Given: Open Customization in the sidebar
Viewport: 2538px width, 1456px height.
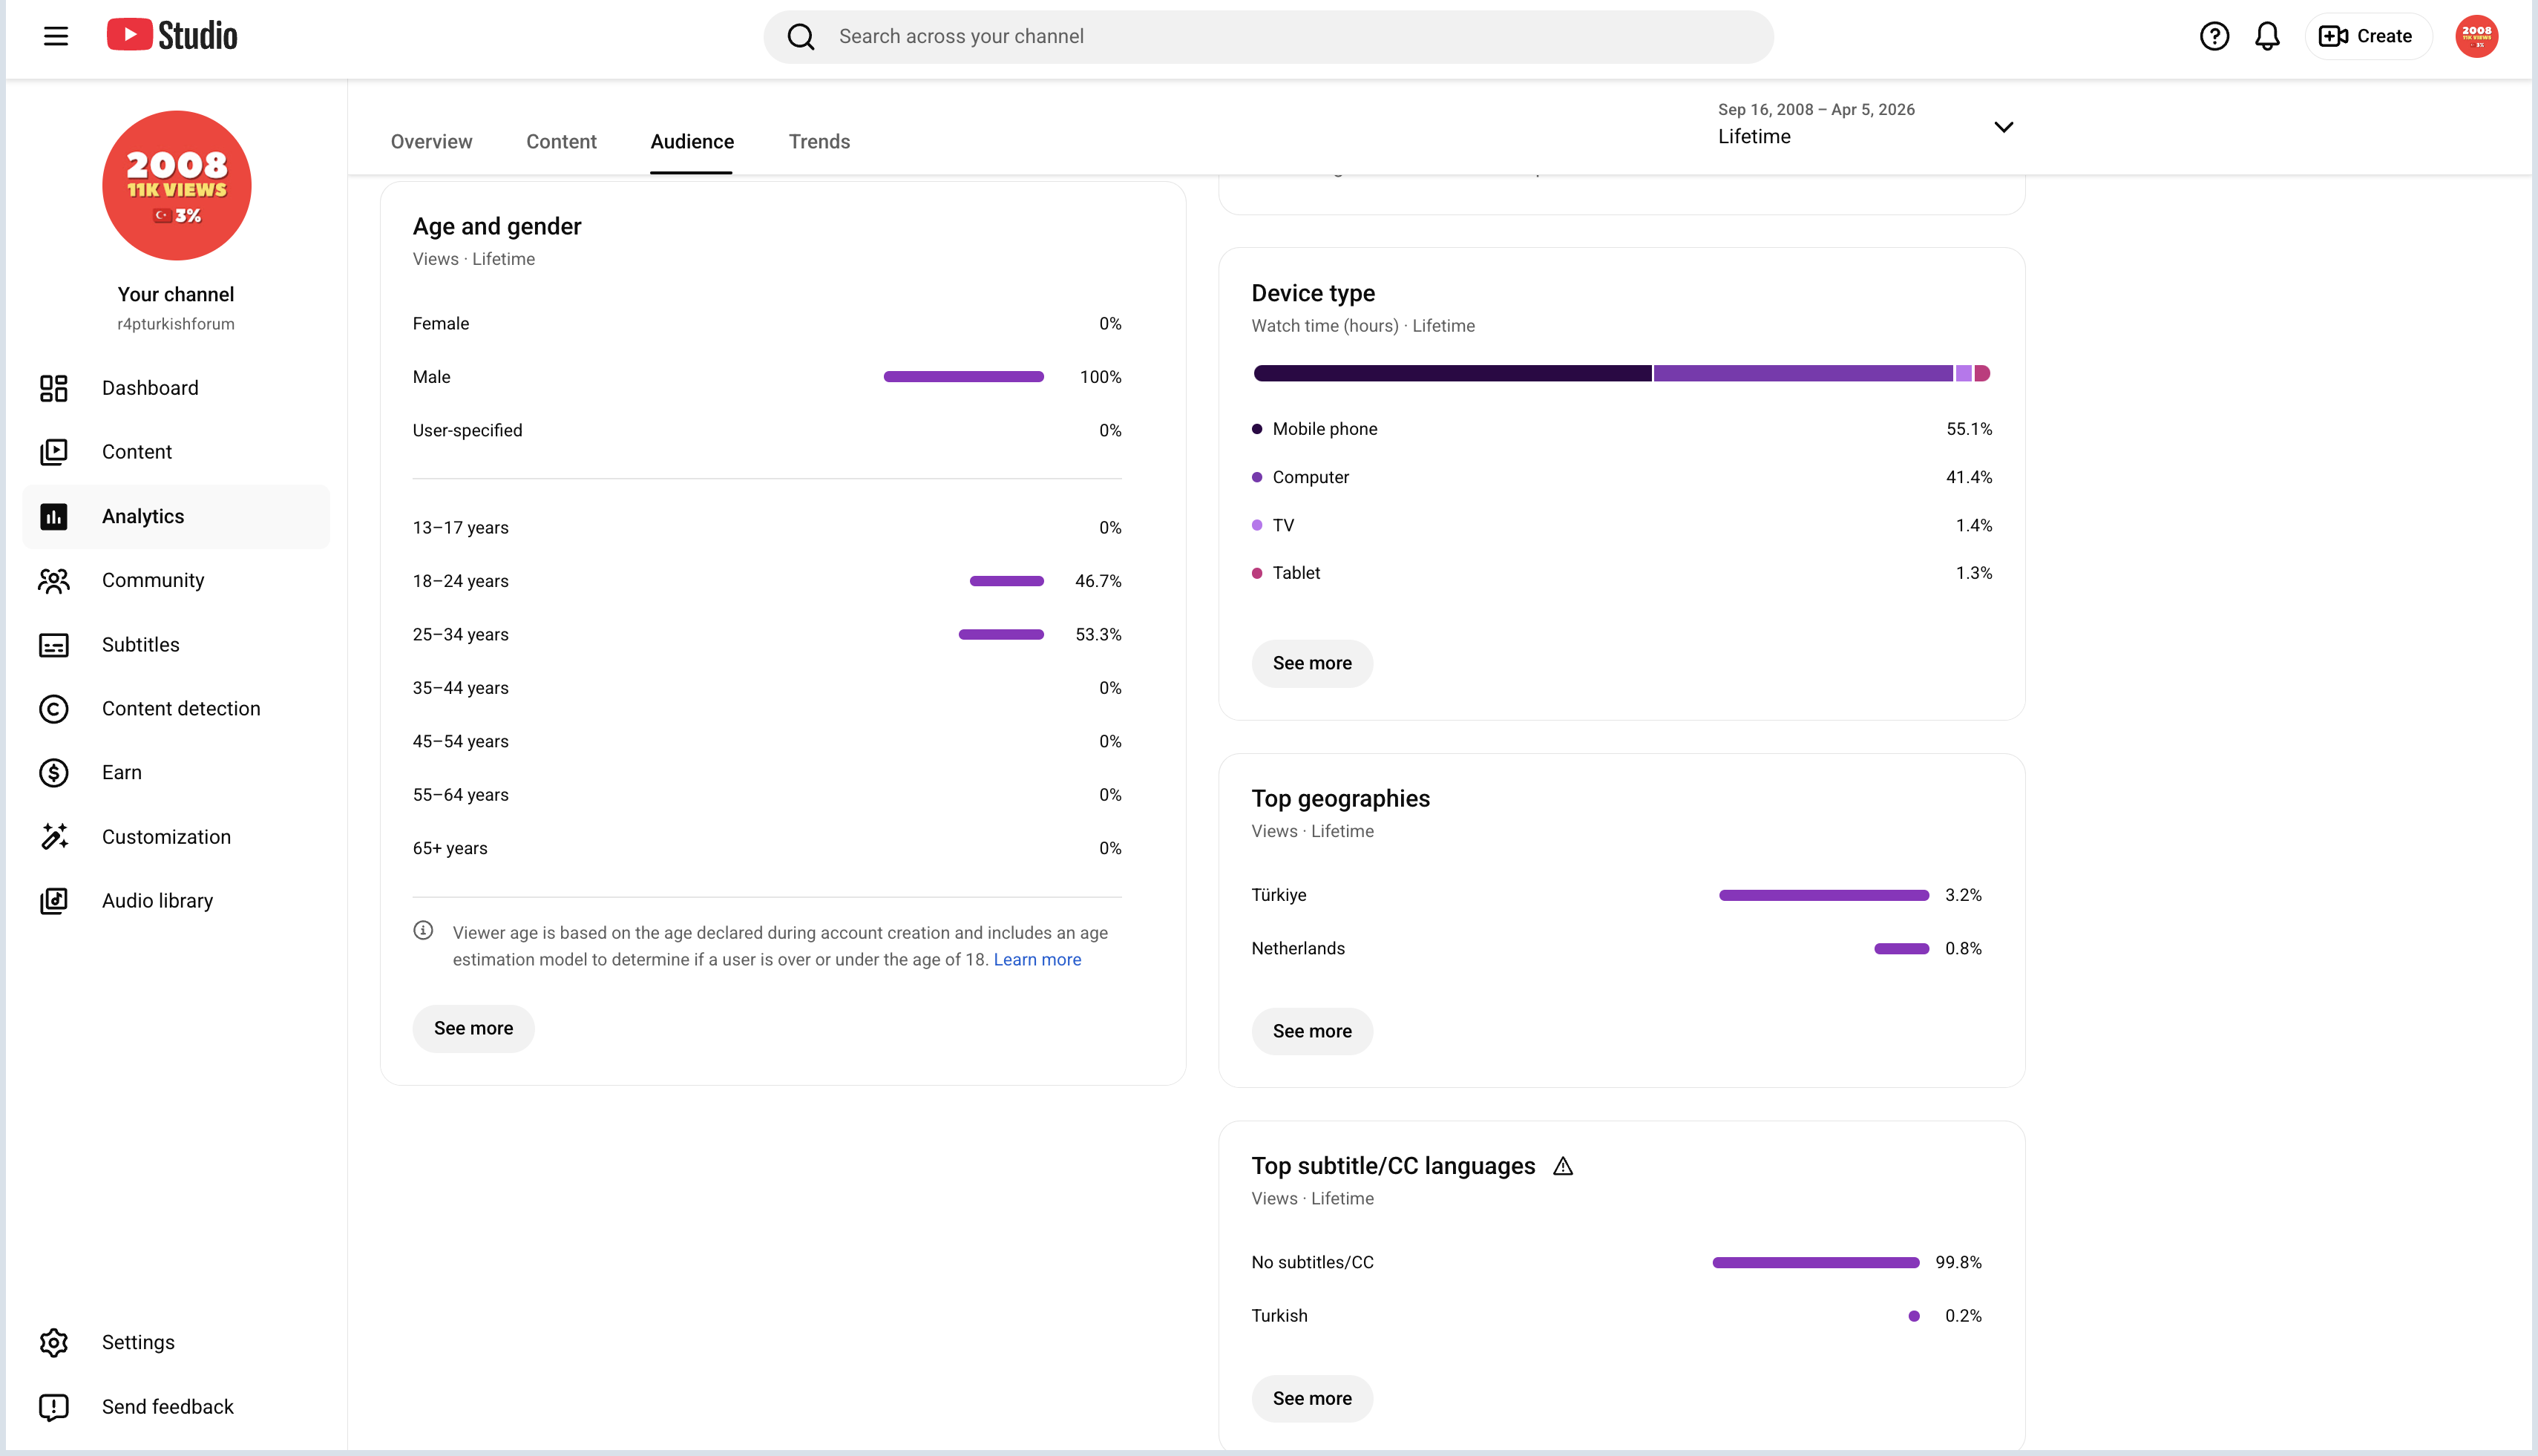Looking at the screenshot, I should pyautogui.click(x=176, y=837).
